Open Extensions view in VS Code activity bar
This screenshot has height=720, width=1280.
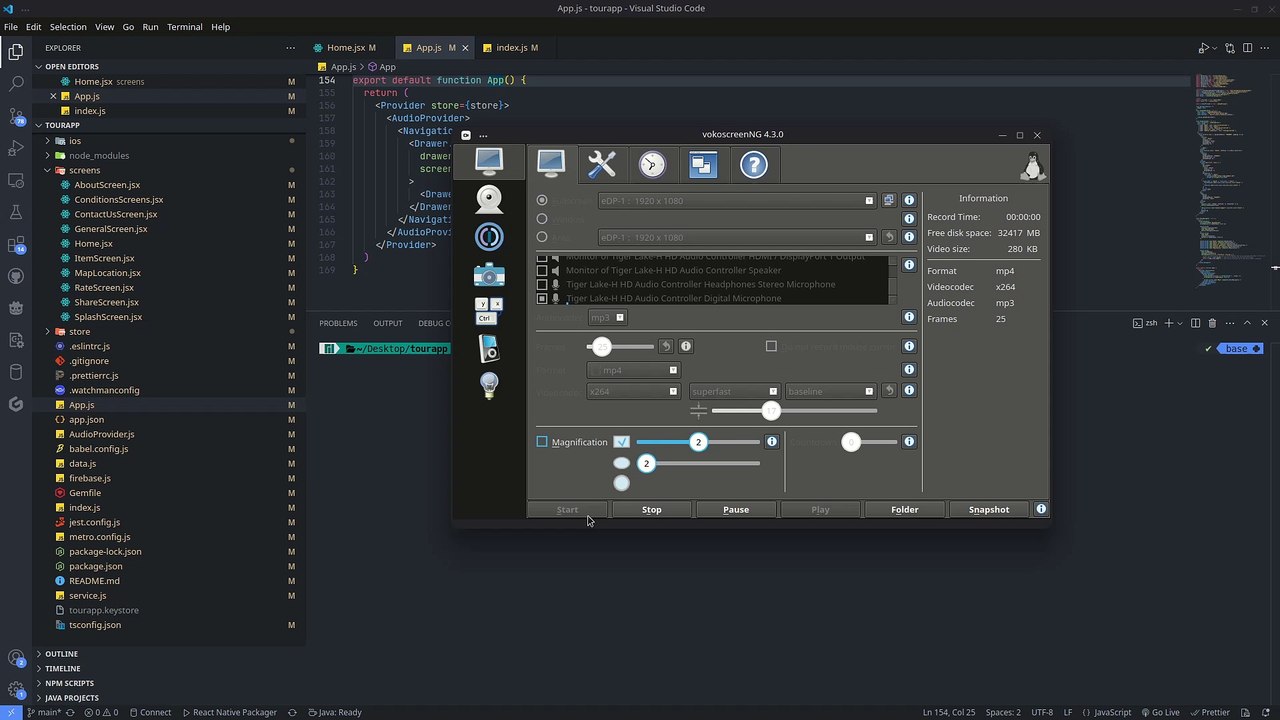(16, 245)
